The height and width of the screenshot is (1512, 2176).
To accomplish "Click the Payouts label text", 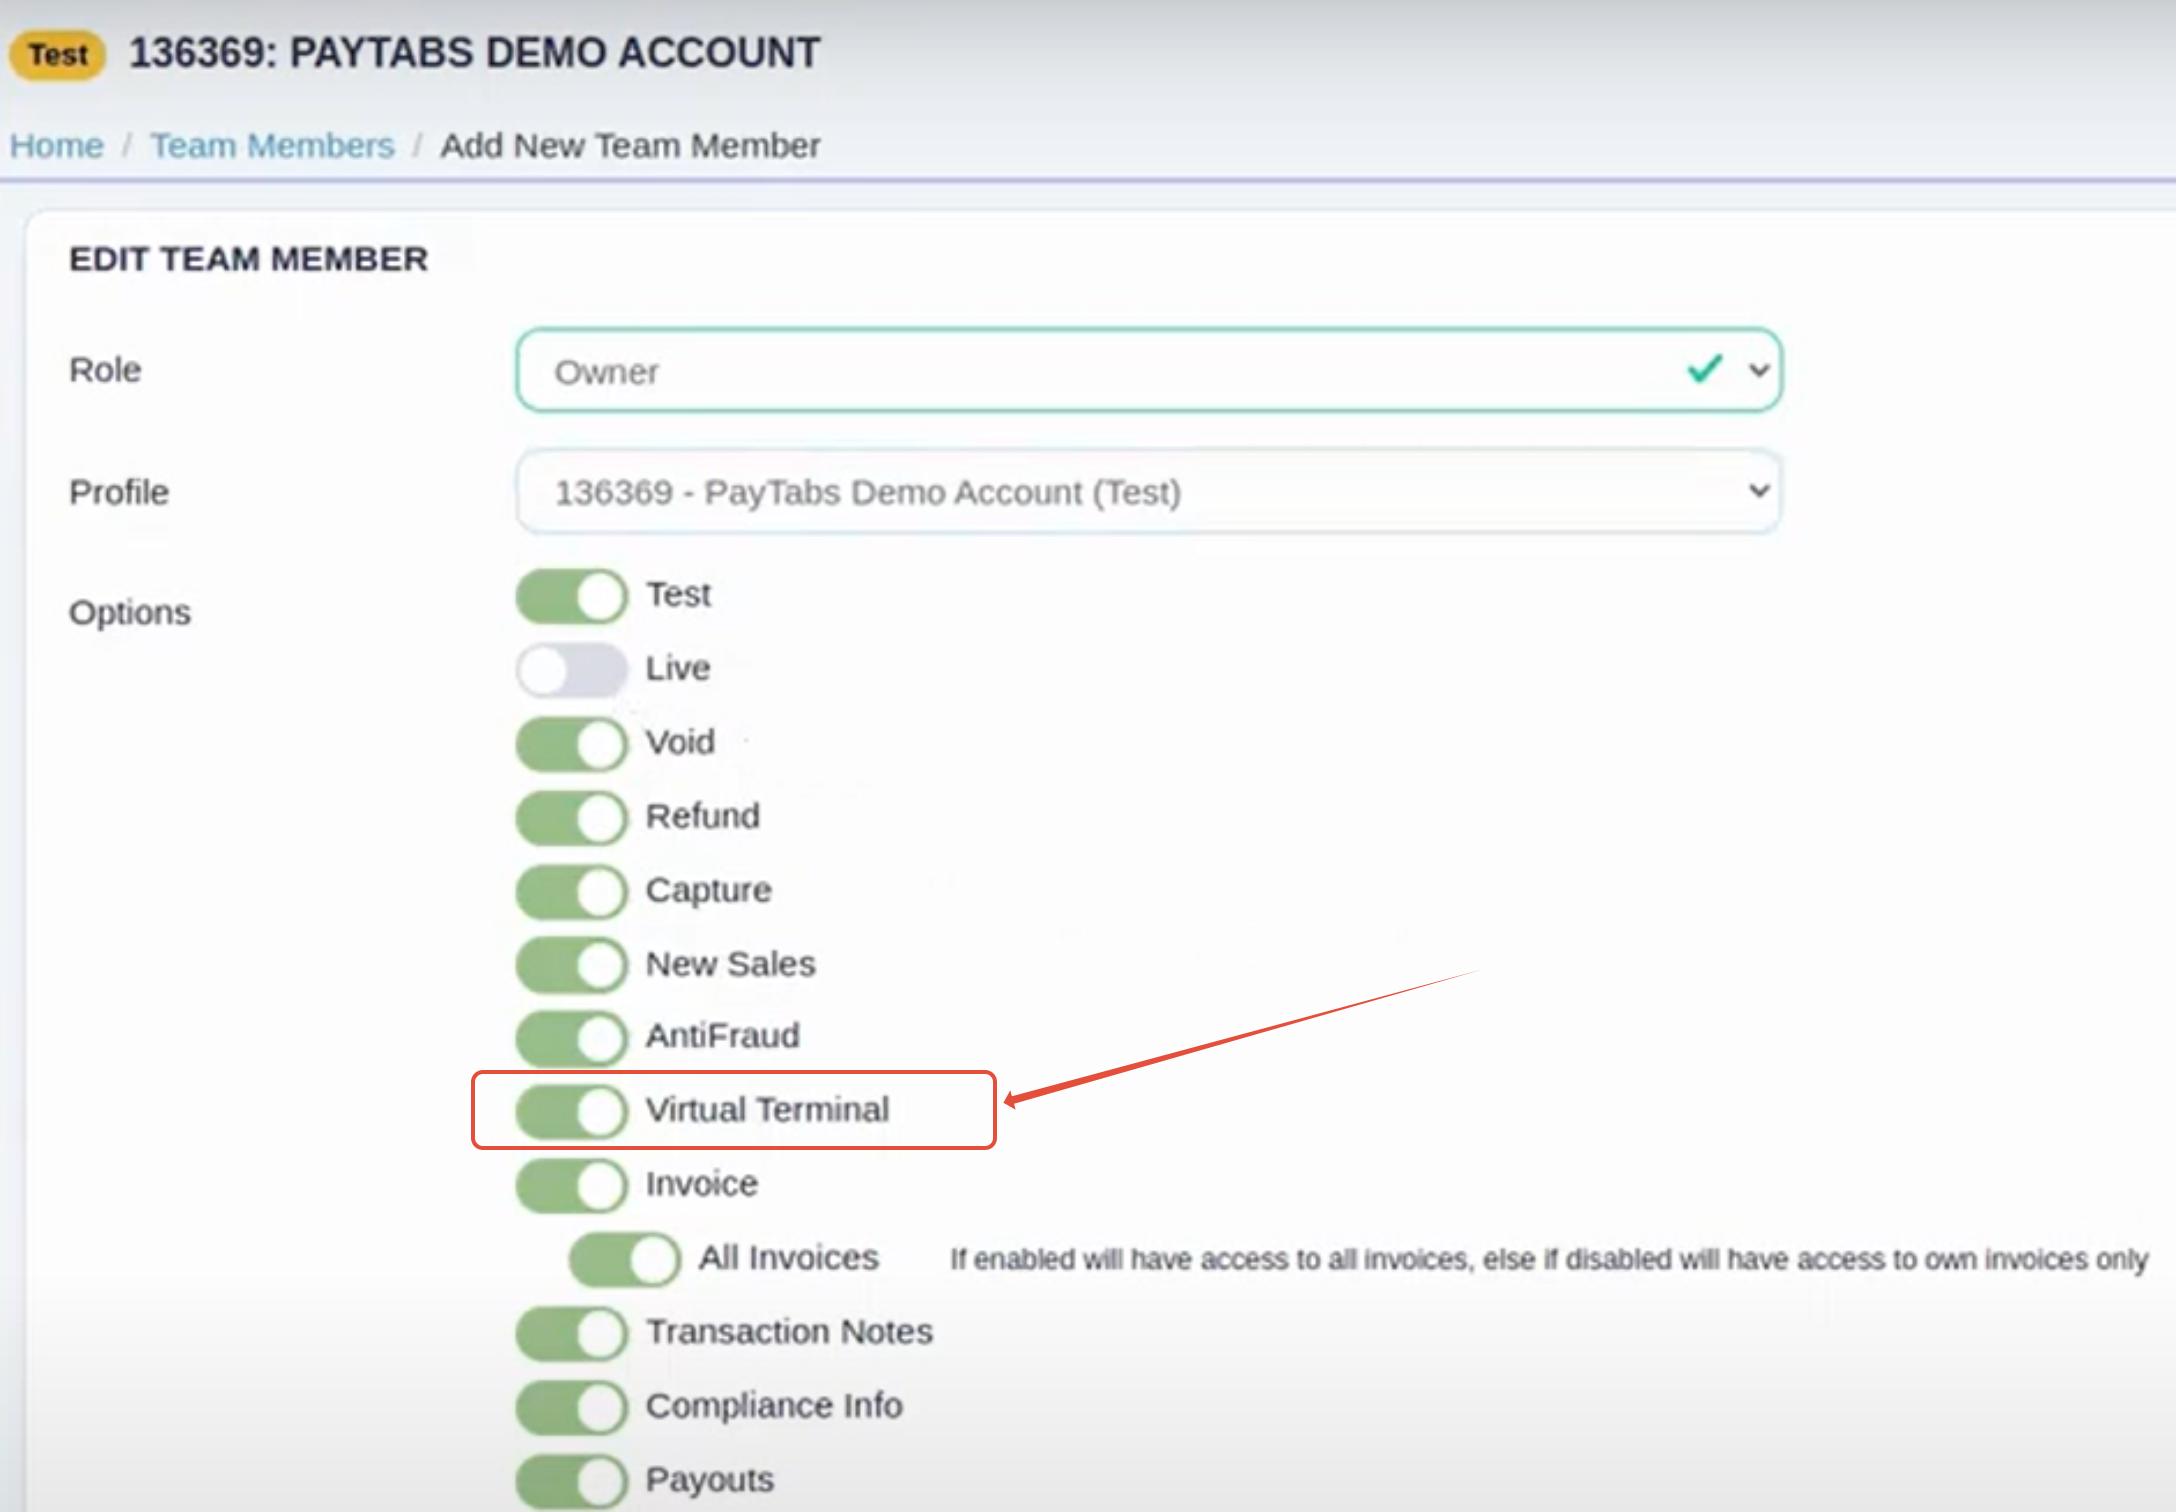I will click(x=710, y=1480).
